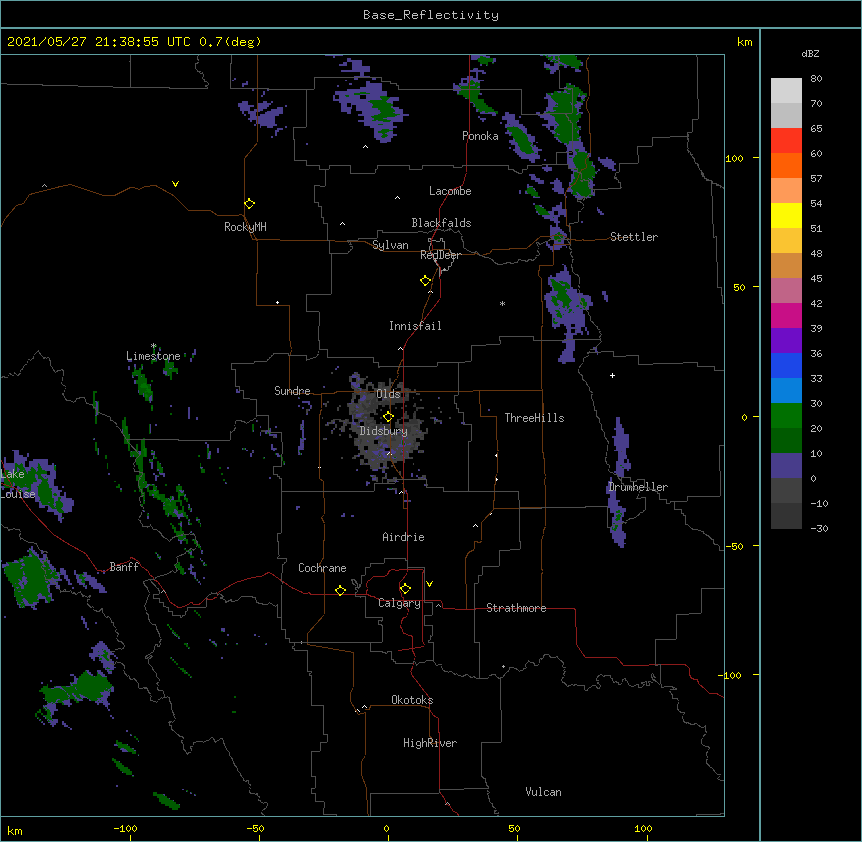
Task: Click the Vulcan label
Action: 543,792
